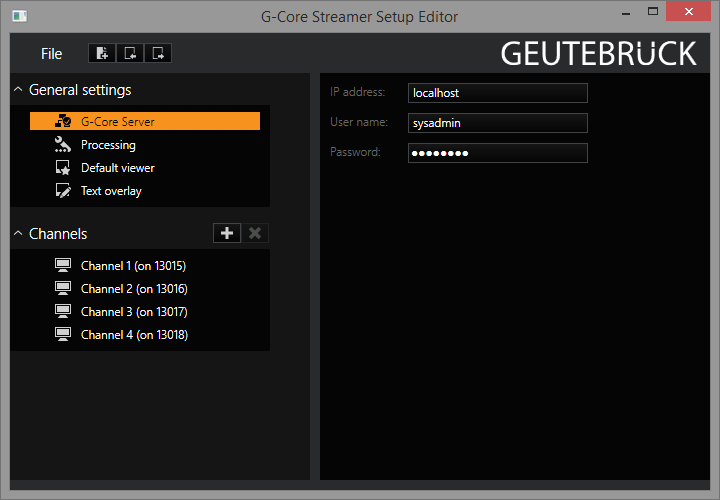720x500 pixels.
Task: Select Channel 1 (on 13015)
Action: coord(133,266)
